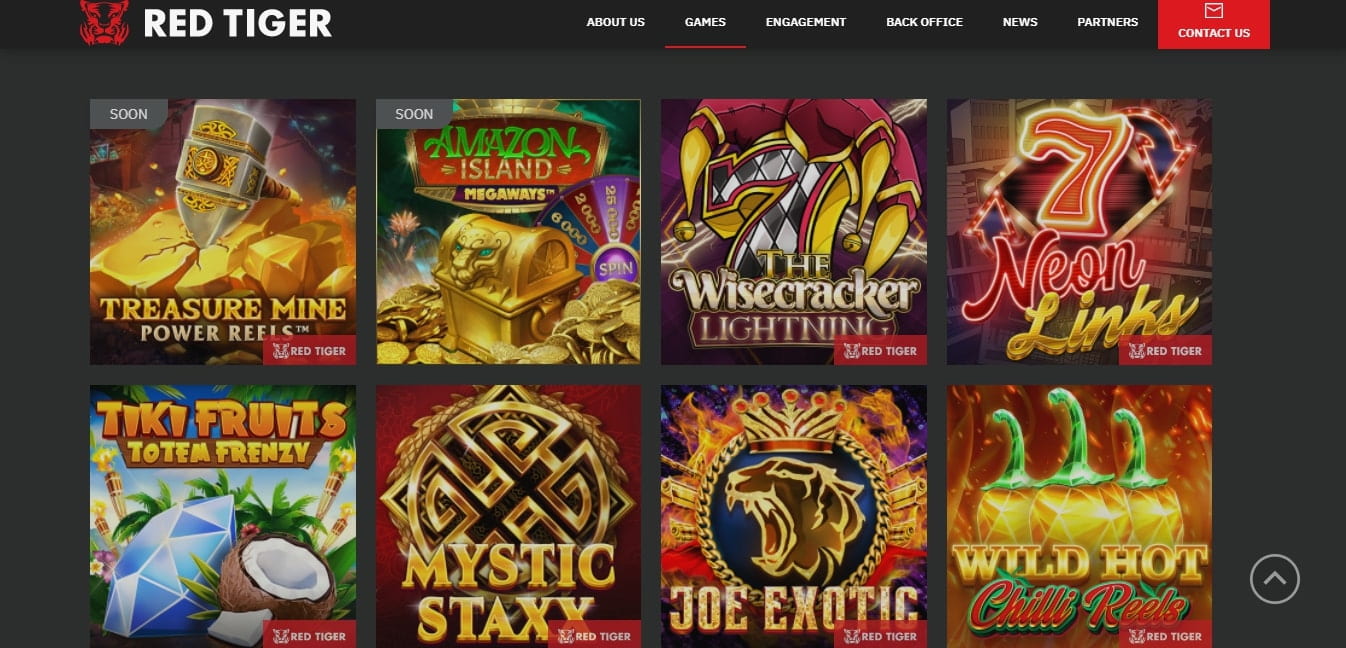Open the Amazon Island Megaways game
The width and height of the screenshot is (1346, 648).
[x=508, y=231]
